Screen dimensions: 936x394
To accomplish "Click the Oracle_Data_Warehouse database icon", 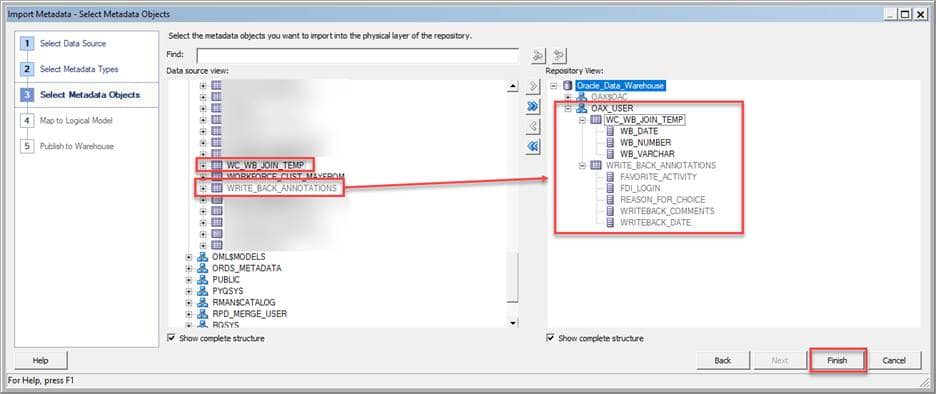I will pyautogui.click(x=567, y=86).
